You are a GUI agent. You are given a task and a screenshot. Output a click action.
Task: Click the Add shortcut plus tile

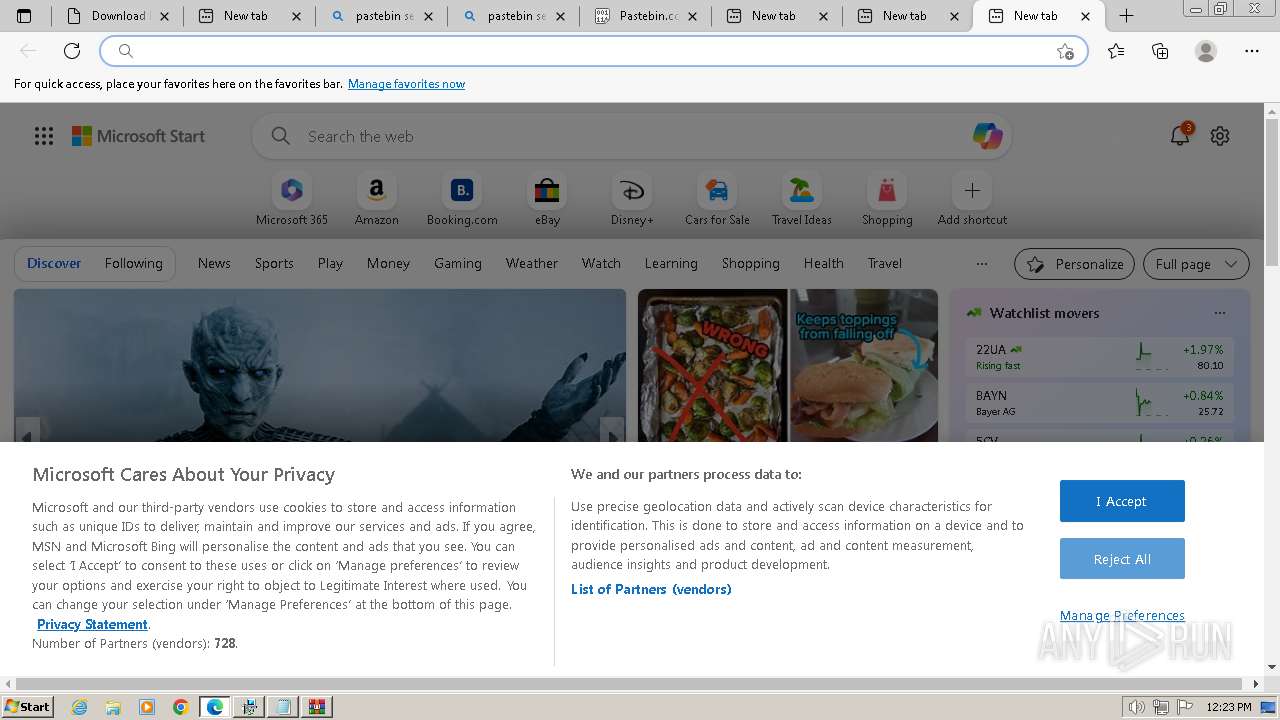pyautogui.click(x=972, y=200)
